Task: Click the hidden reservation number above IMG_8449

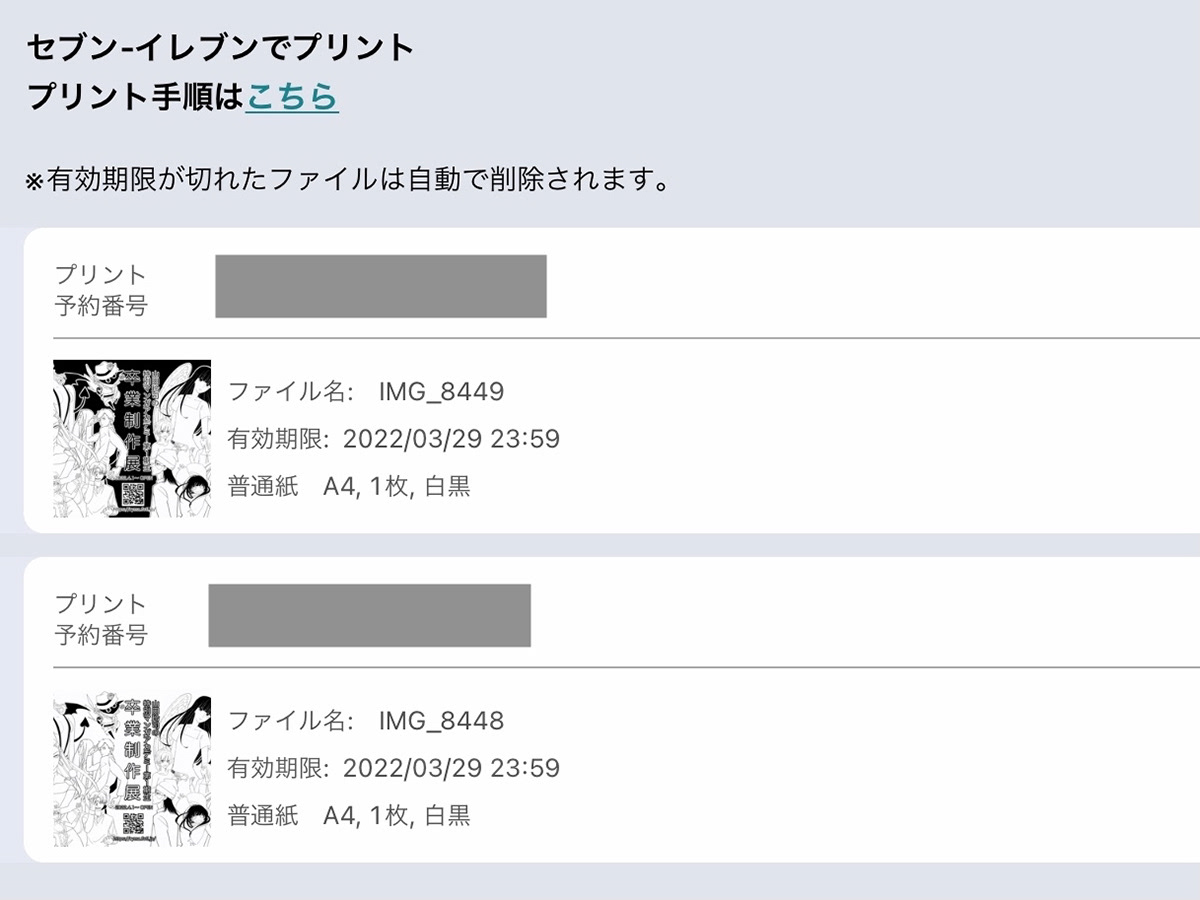Action: (380, 286)
